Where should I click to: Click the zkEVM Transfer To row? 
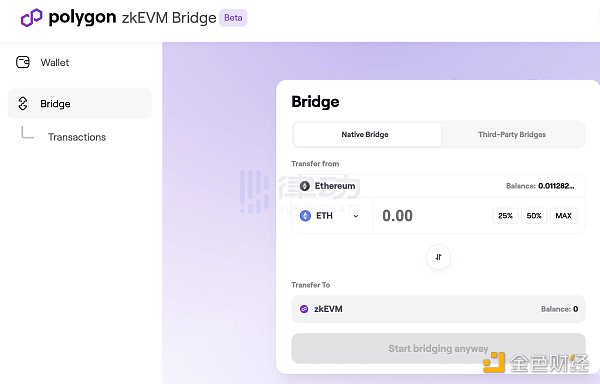[x=439, y=309]
